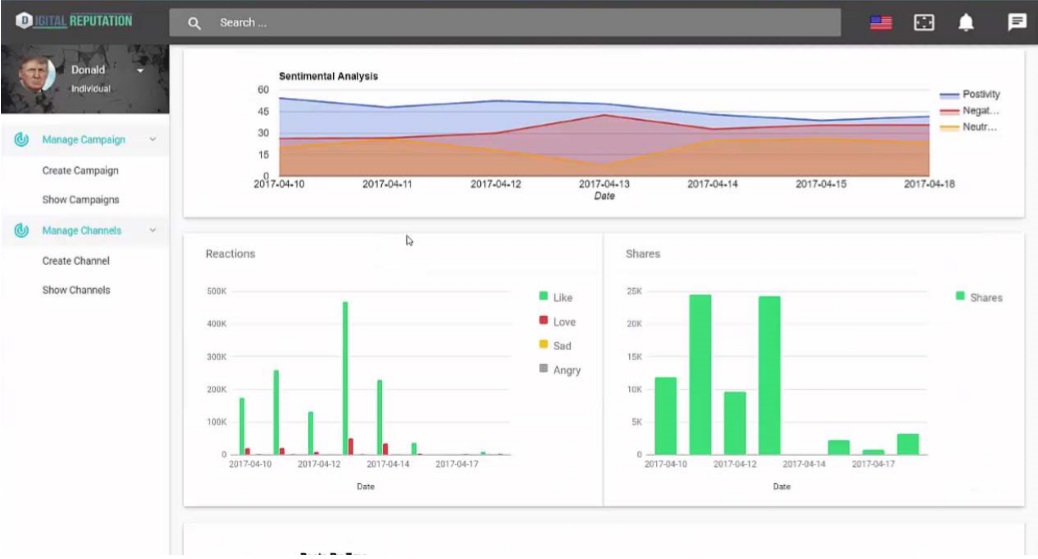Toggle the Sad series in Reactions legend
Screen dimensions: 1038x559
[x=556, y=346]
